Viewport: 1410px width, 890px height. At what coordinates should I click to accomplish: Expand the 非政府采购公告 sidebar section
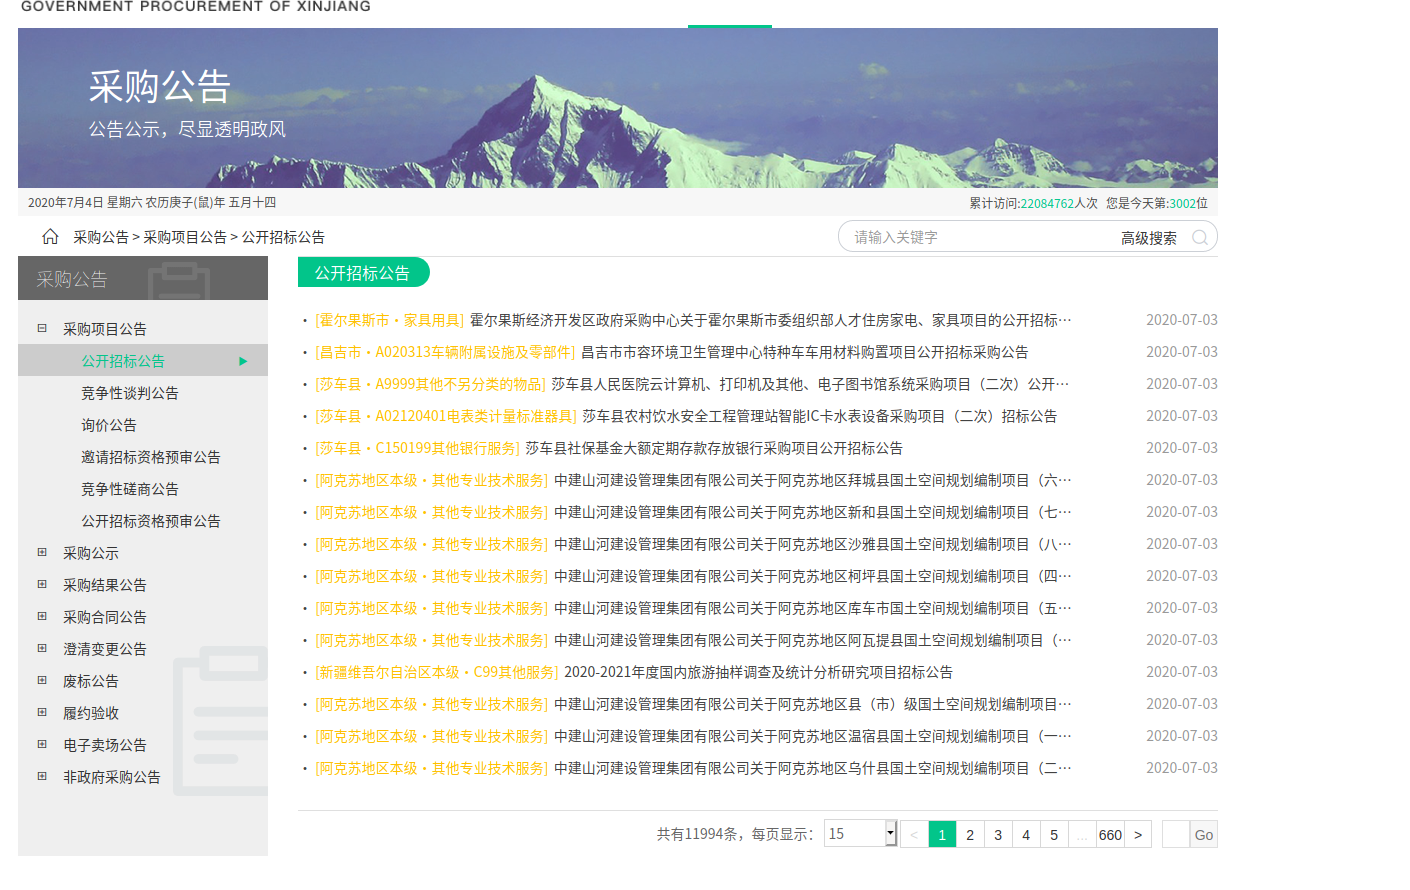coord(41,776)
